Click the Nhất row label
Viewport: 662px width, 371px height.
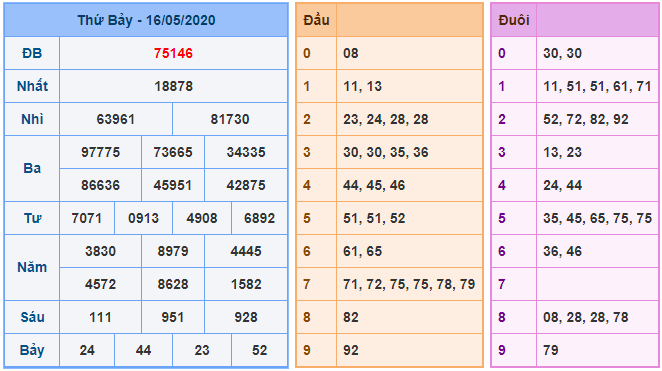coord(32,86)
